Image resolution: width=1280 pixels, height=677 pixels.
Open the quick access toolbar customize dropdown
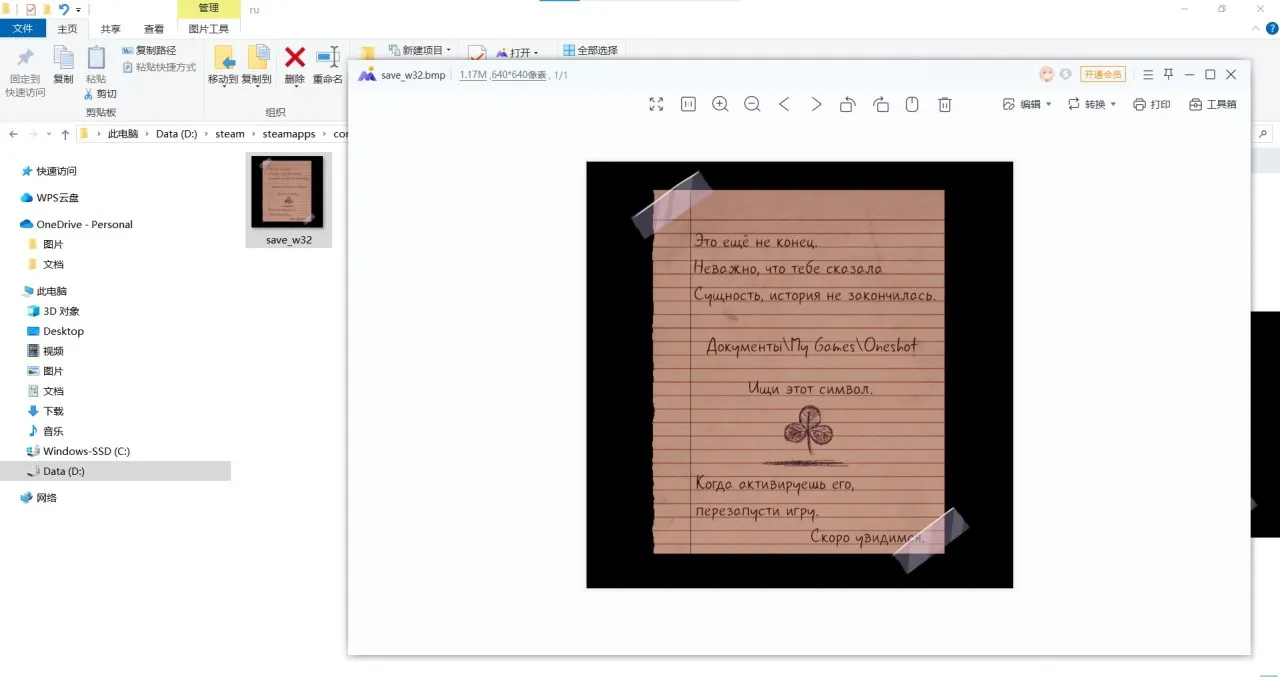(79, 10)
